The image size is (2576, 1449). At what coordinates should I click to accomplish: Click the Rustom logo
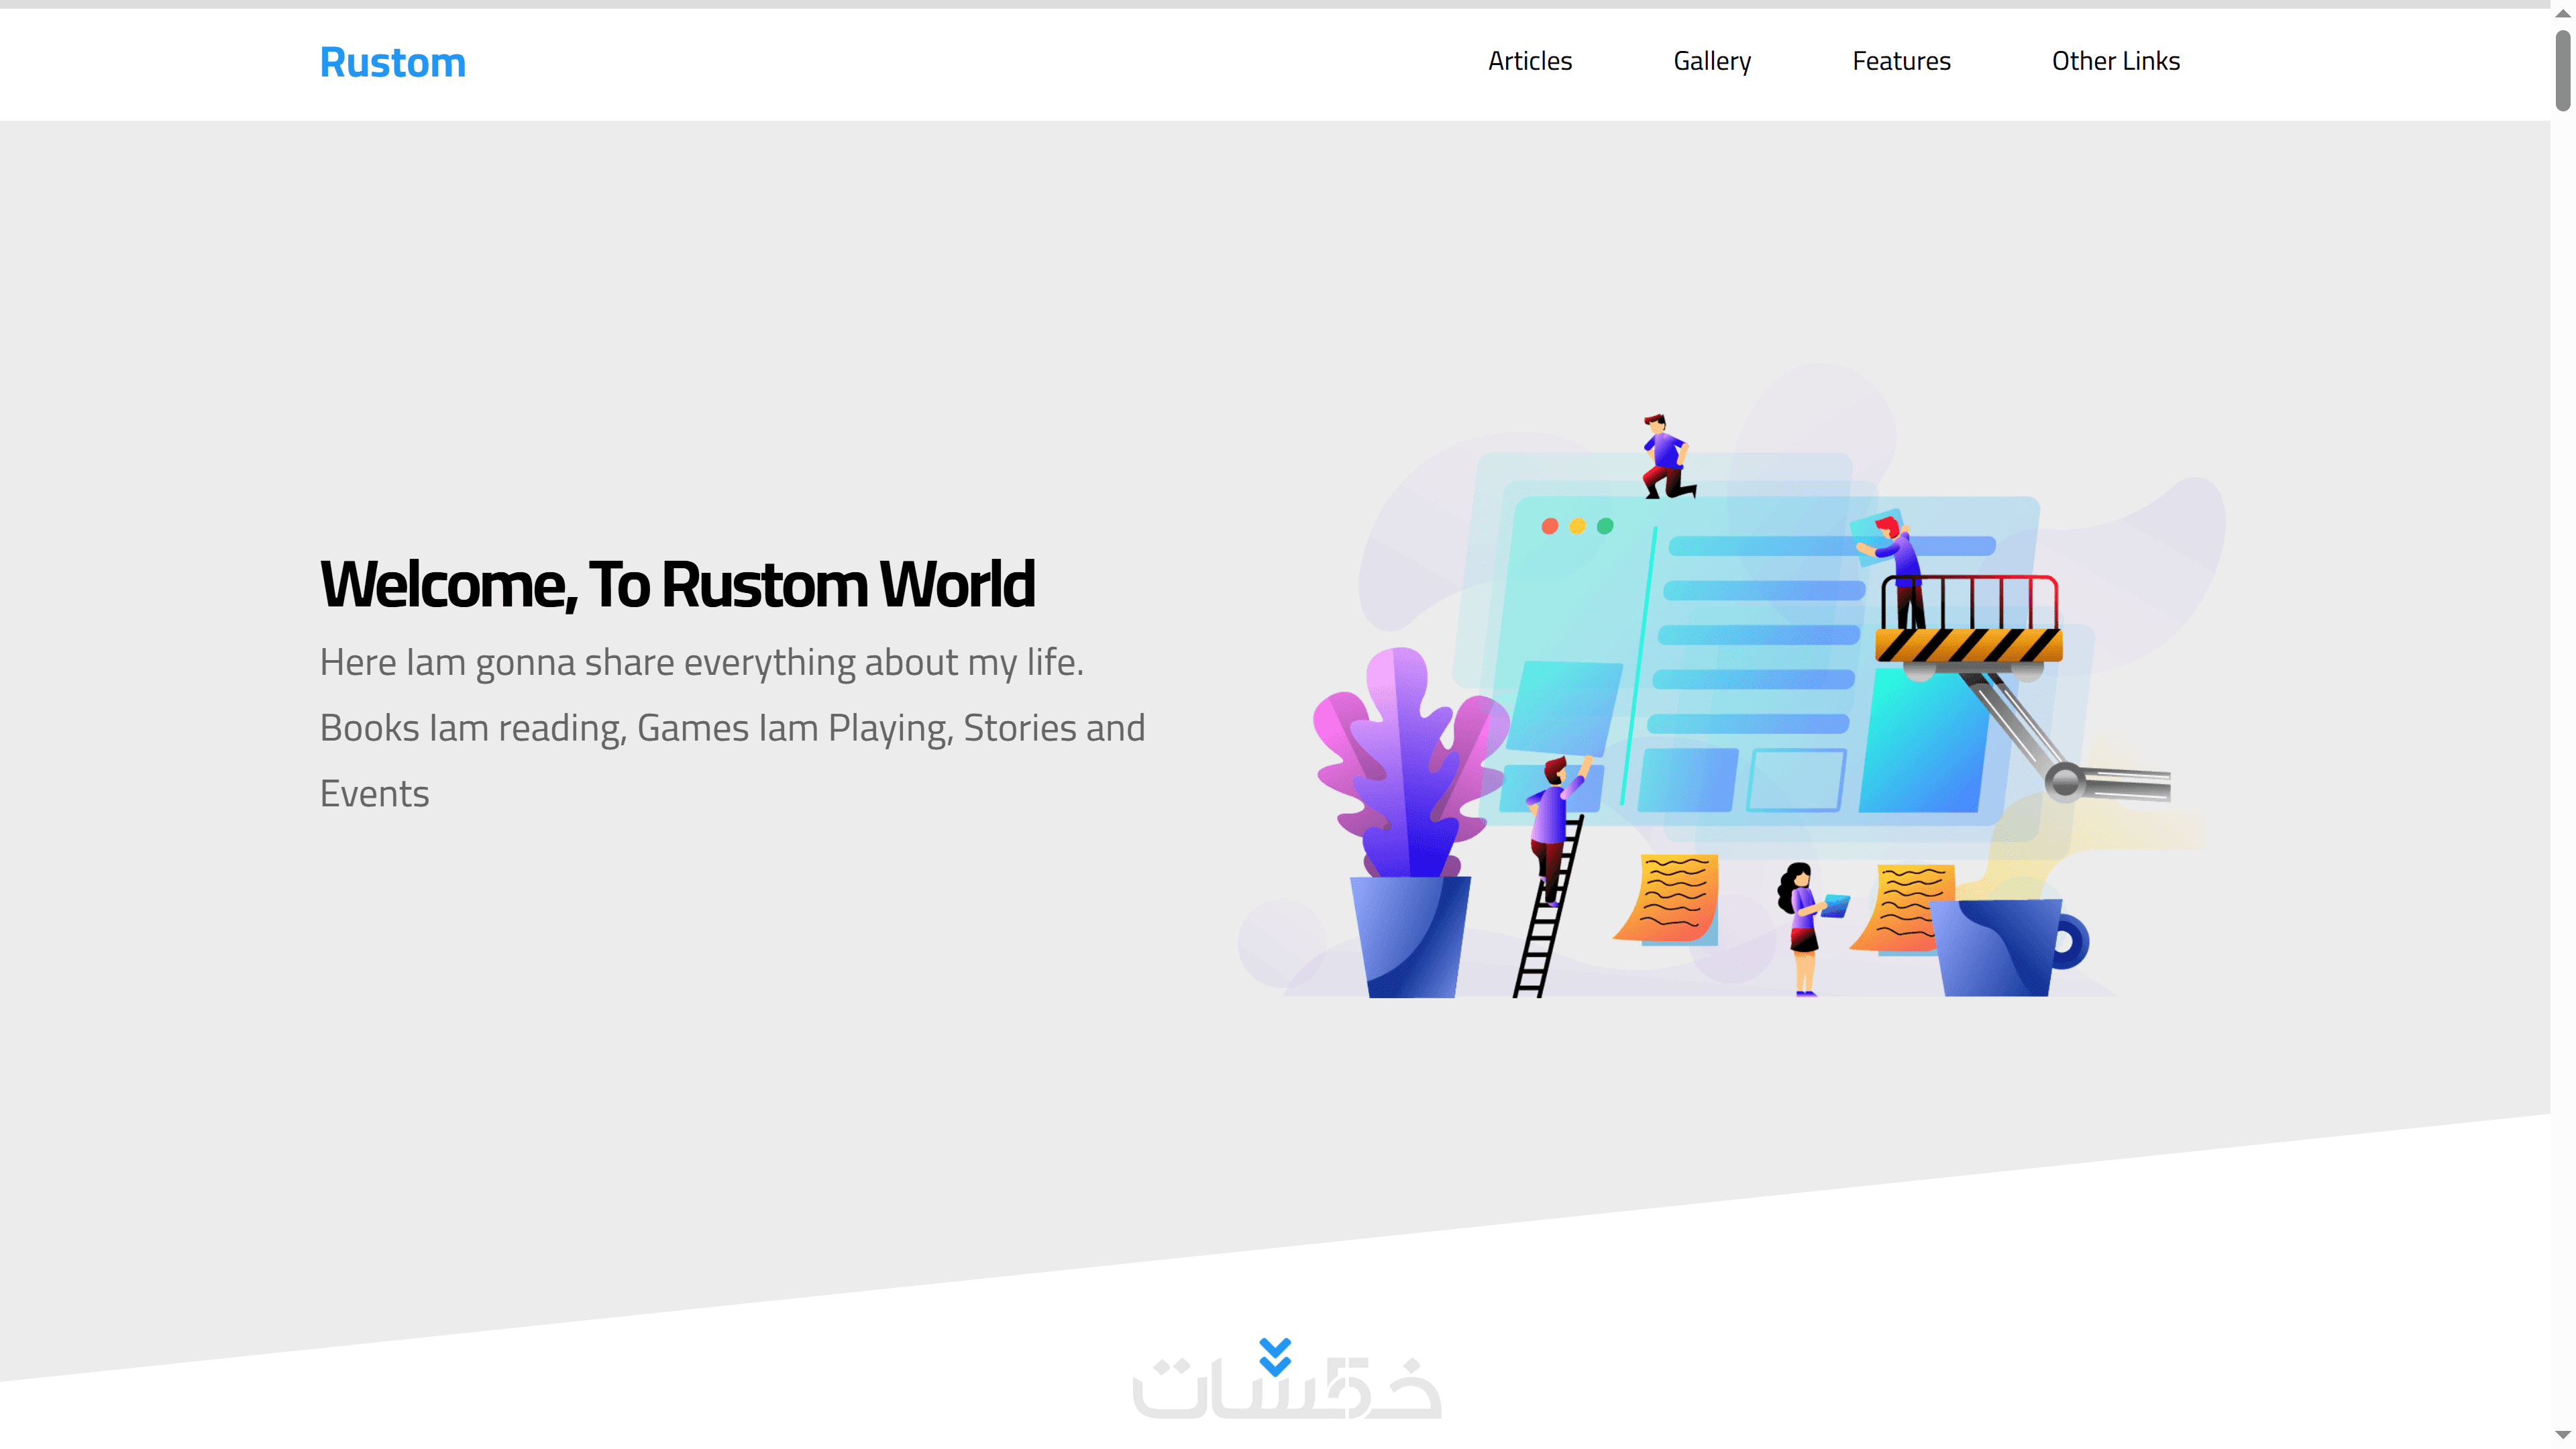click(x=392, y=62)
